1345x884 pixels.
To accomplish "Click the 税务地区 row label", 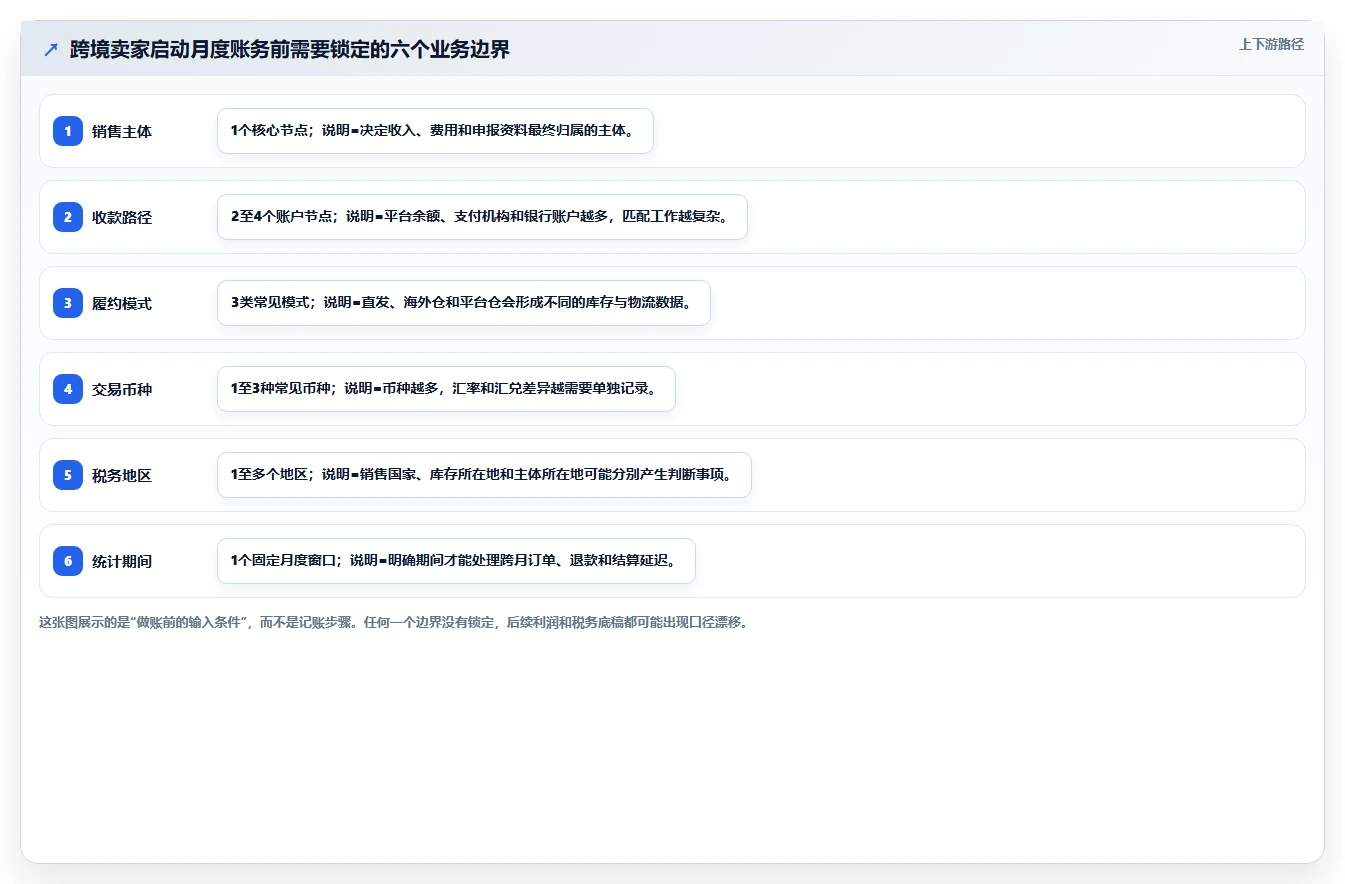I will click(x=122, y=475).
